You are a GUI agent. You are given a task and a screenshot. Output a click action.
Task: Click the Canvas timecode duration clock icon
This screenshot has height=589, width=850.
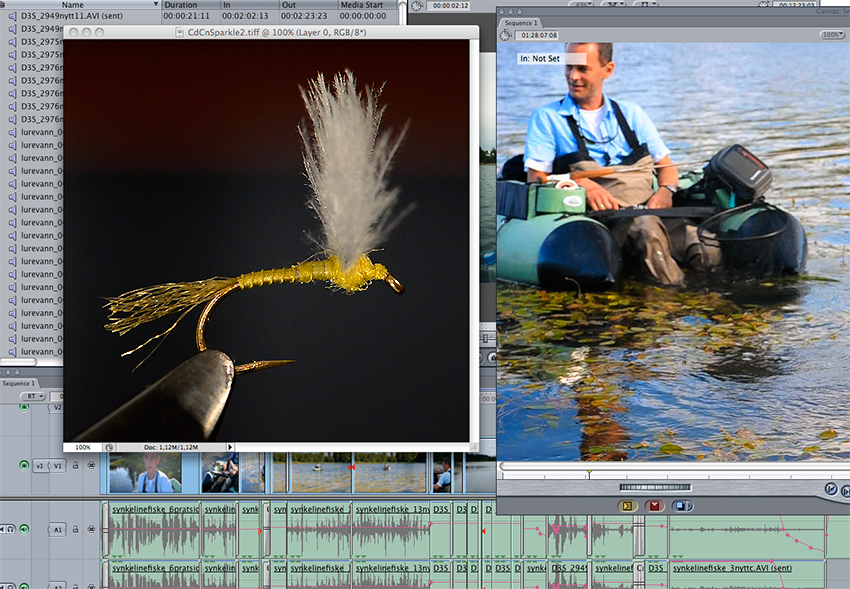coord(506,35)
